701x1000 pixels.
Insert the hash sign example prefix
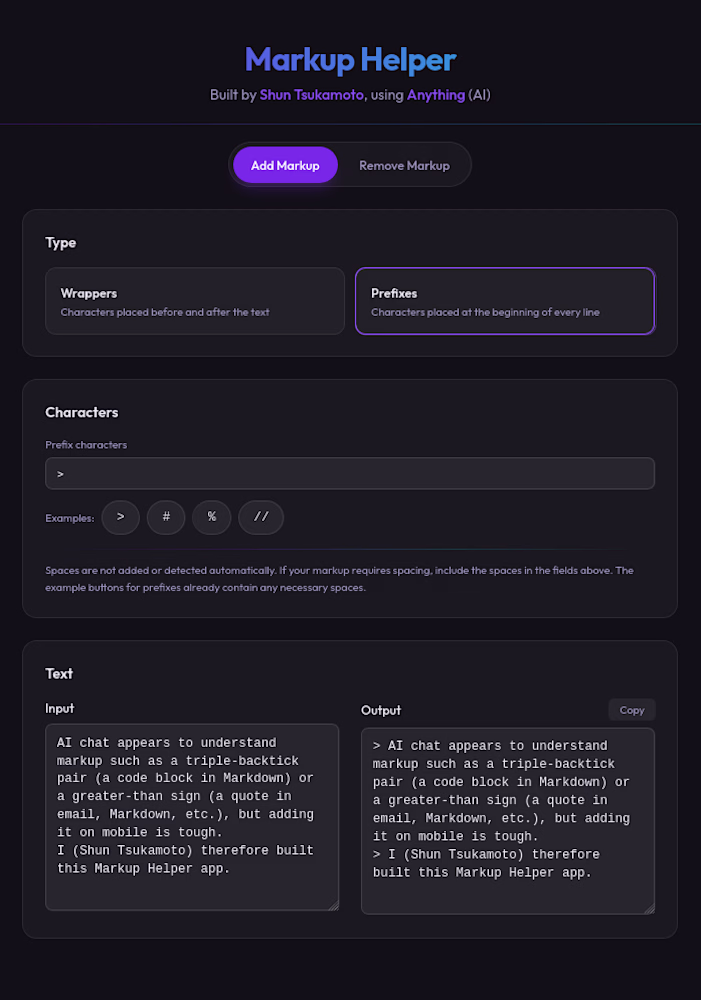[x=166, y=517]
